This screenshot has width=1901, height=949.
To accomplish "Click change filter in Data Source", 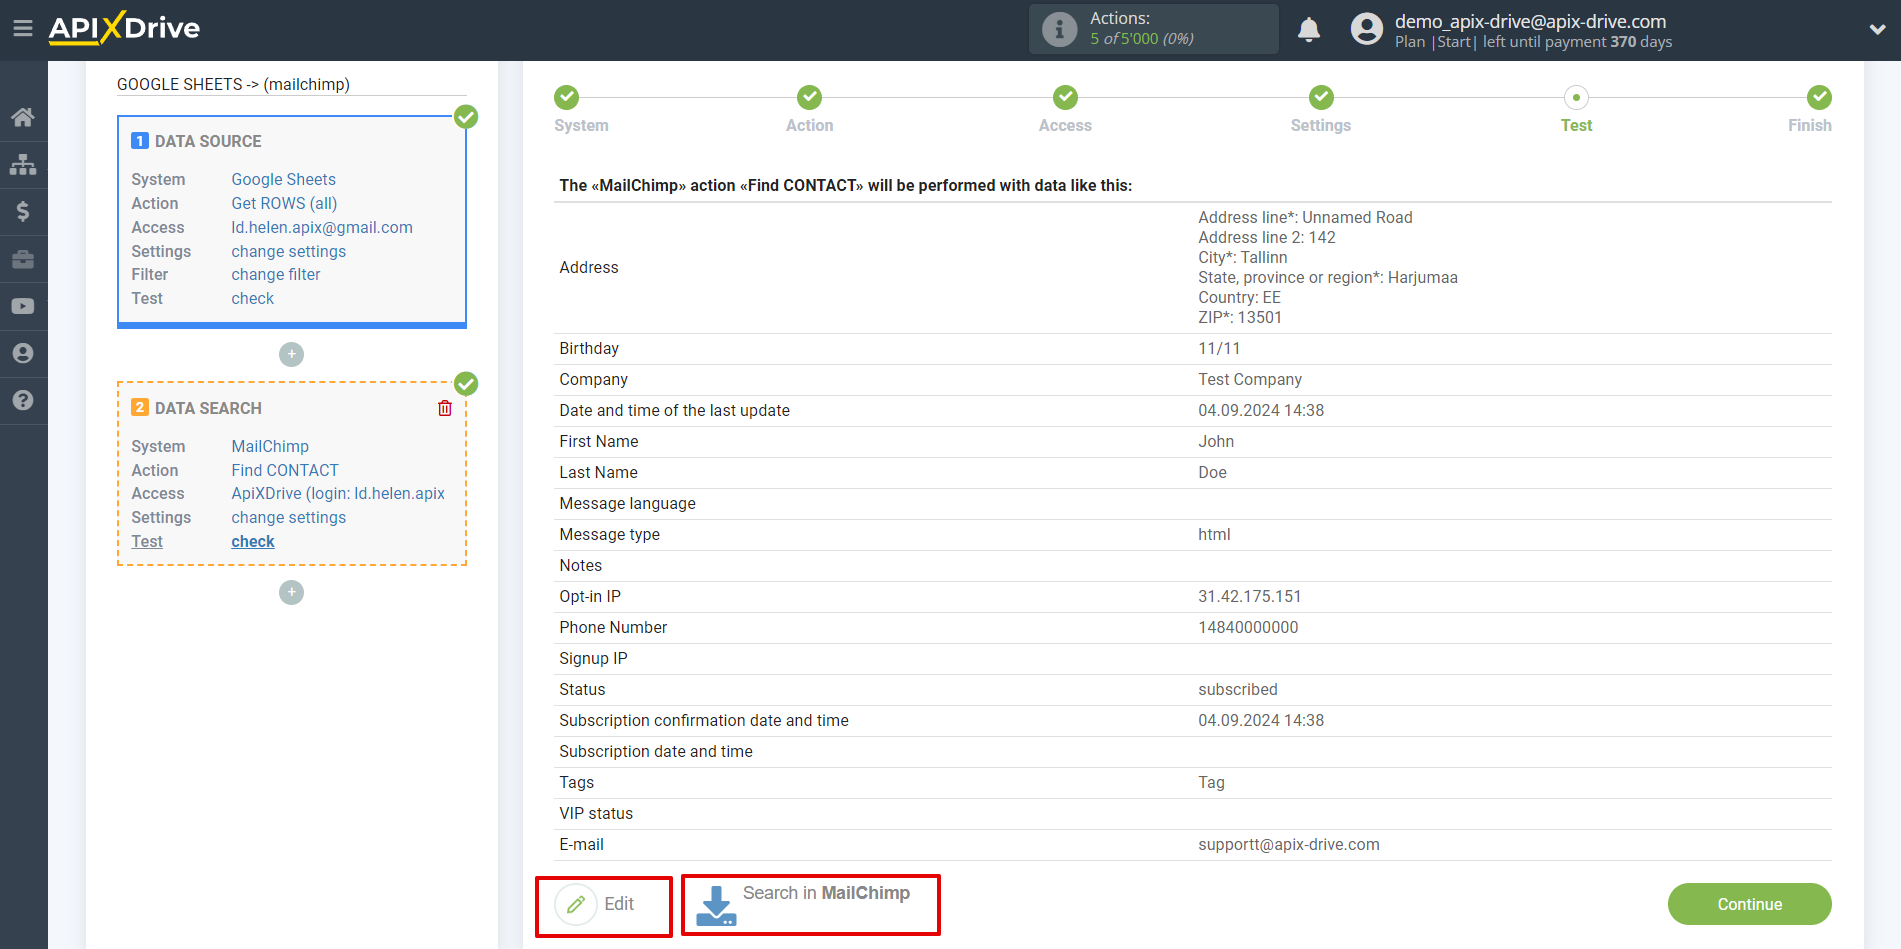I will (276, 274).
